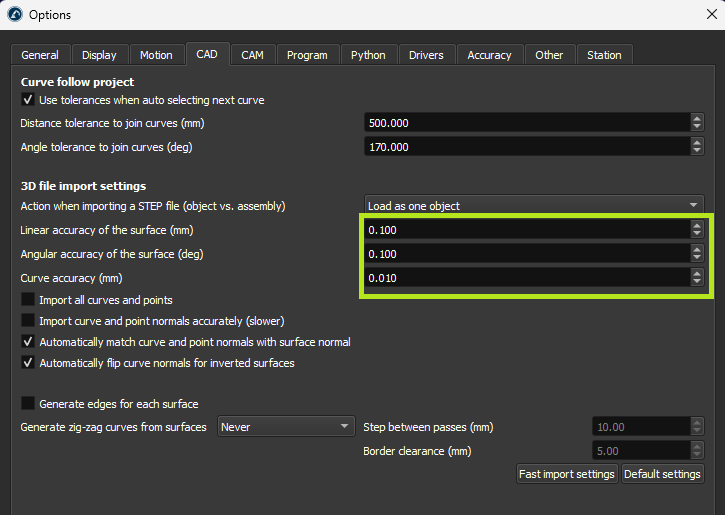Open the STEP file import action dropdown
The width and height of the screenshot is (725, 515).
pyautogui.click(x=534, y=206)
